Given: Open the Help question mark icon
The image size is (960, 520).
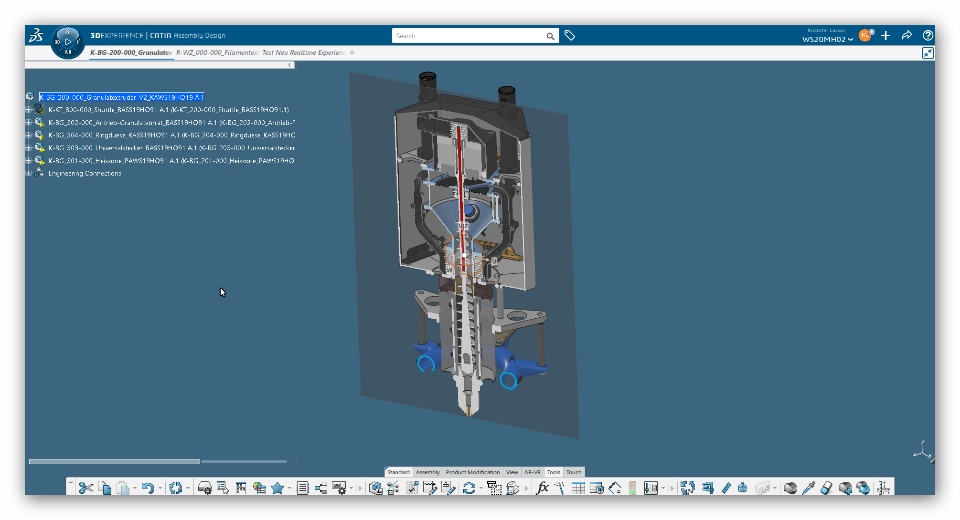Looking at the screenshot, I should coord(928,36).
